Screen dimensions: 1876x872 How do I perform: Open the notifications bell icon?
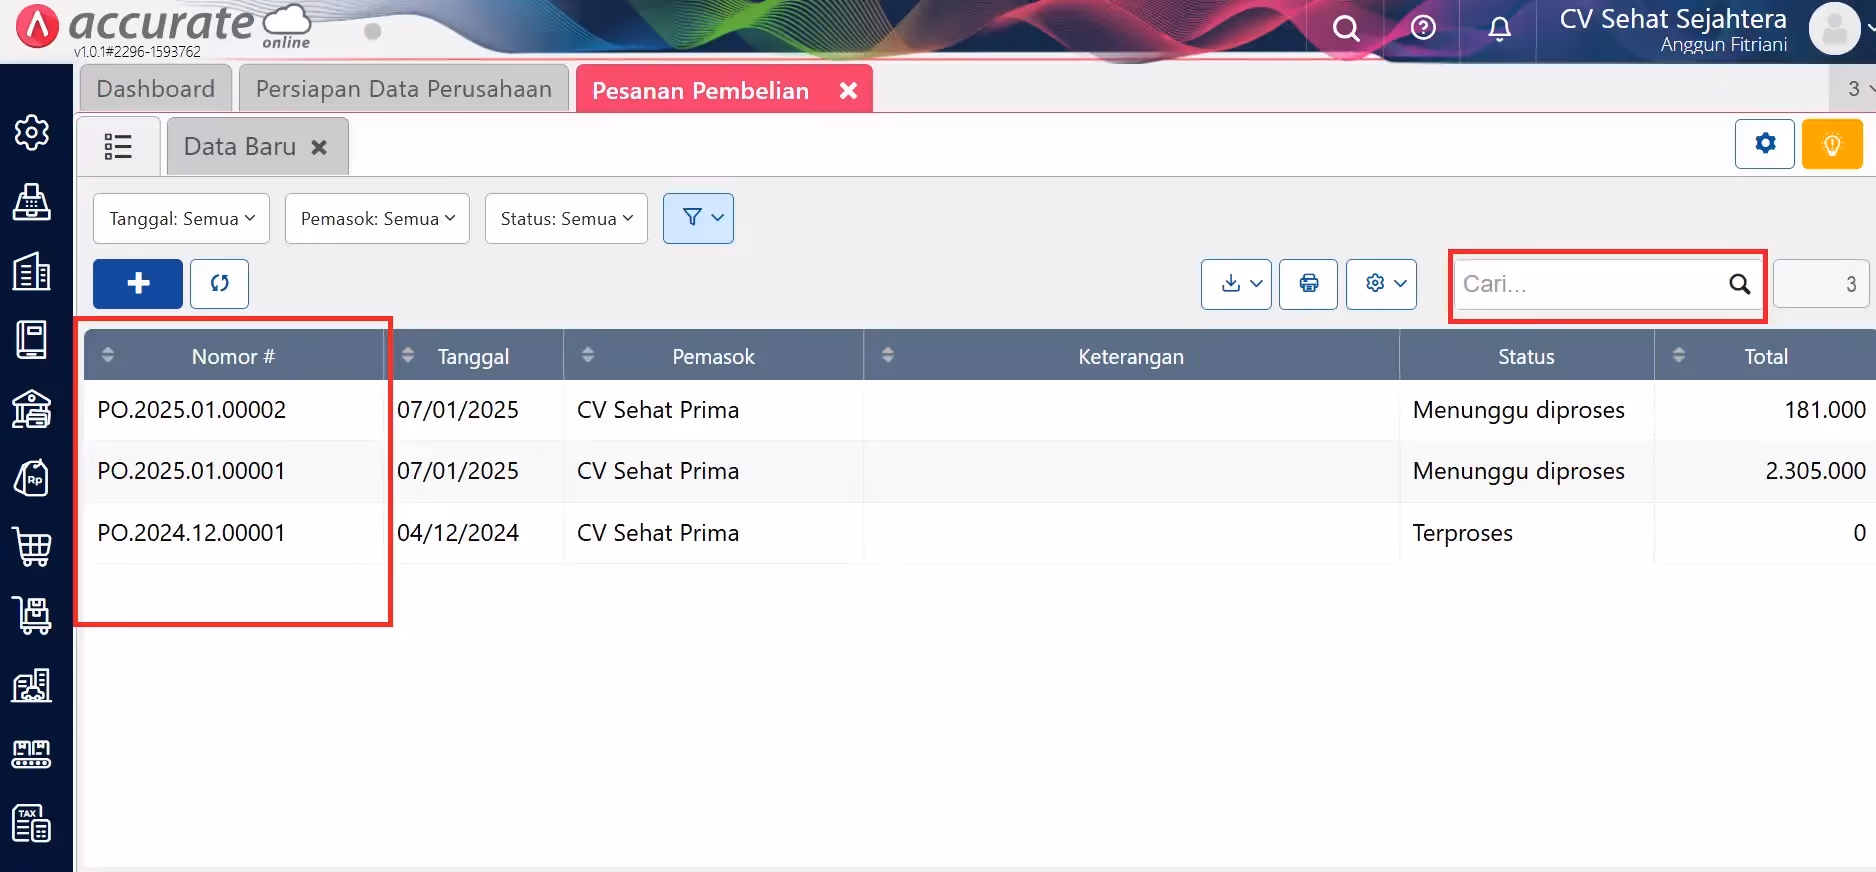click(1499, 28)
